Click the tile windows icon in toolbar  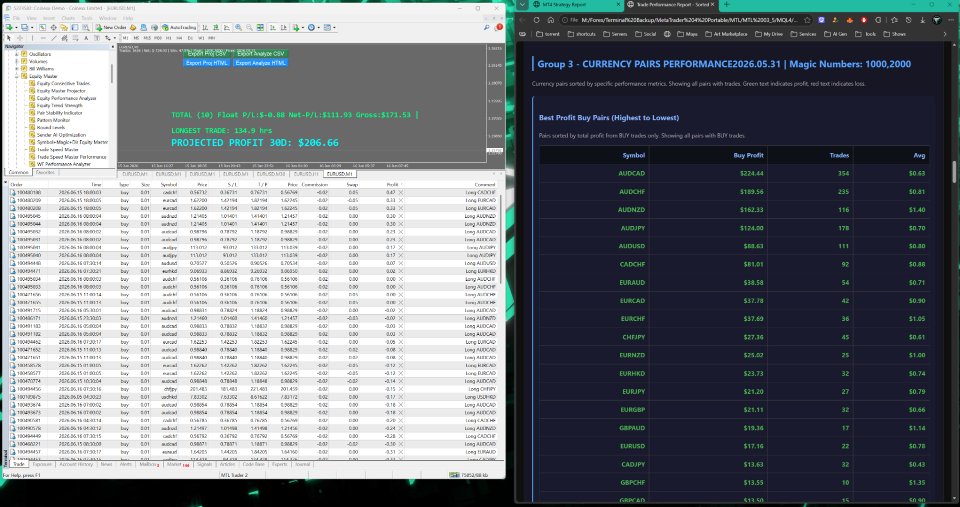pos(260,28)
